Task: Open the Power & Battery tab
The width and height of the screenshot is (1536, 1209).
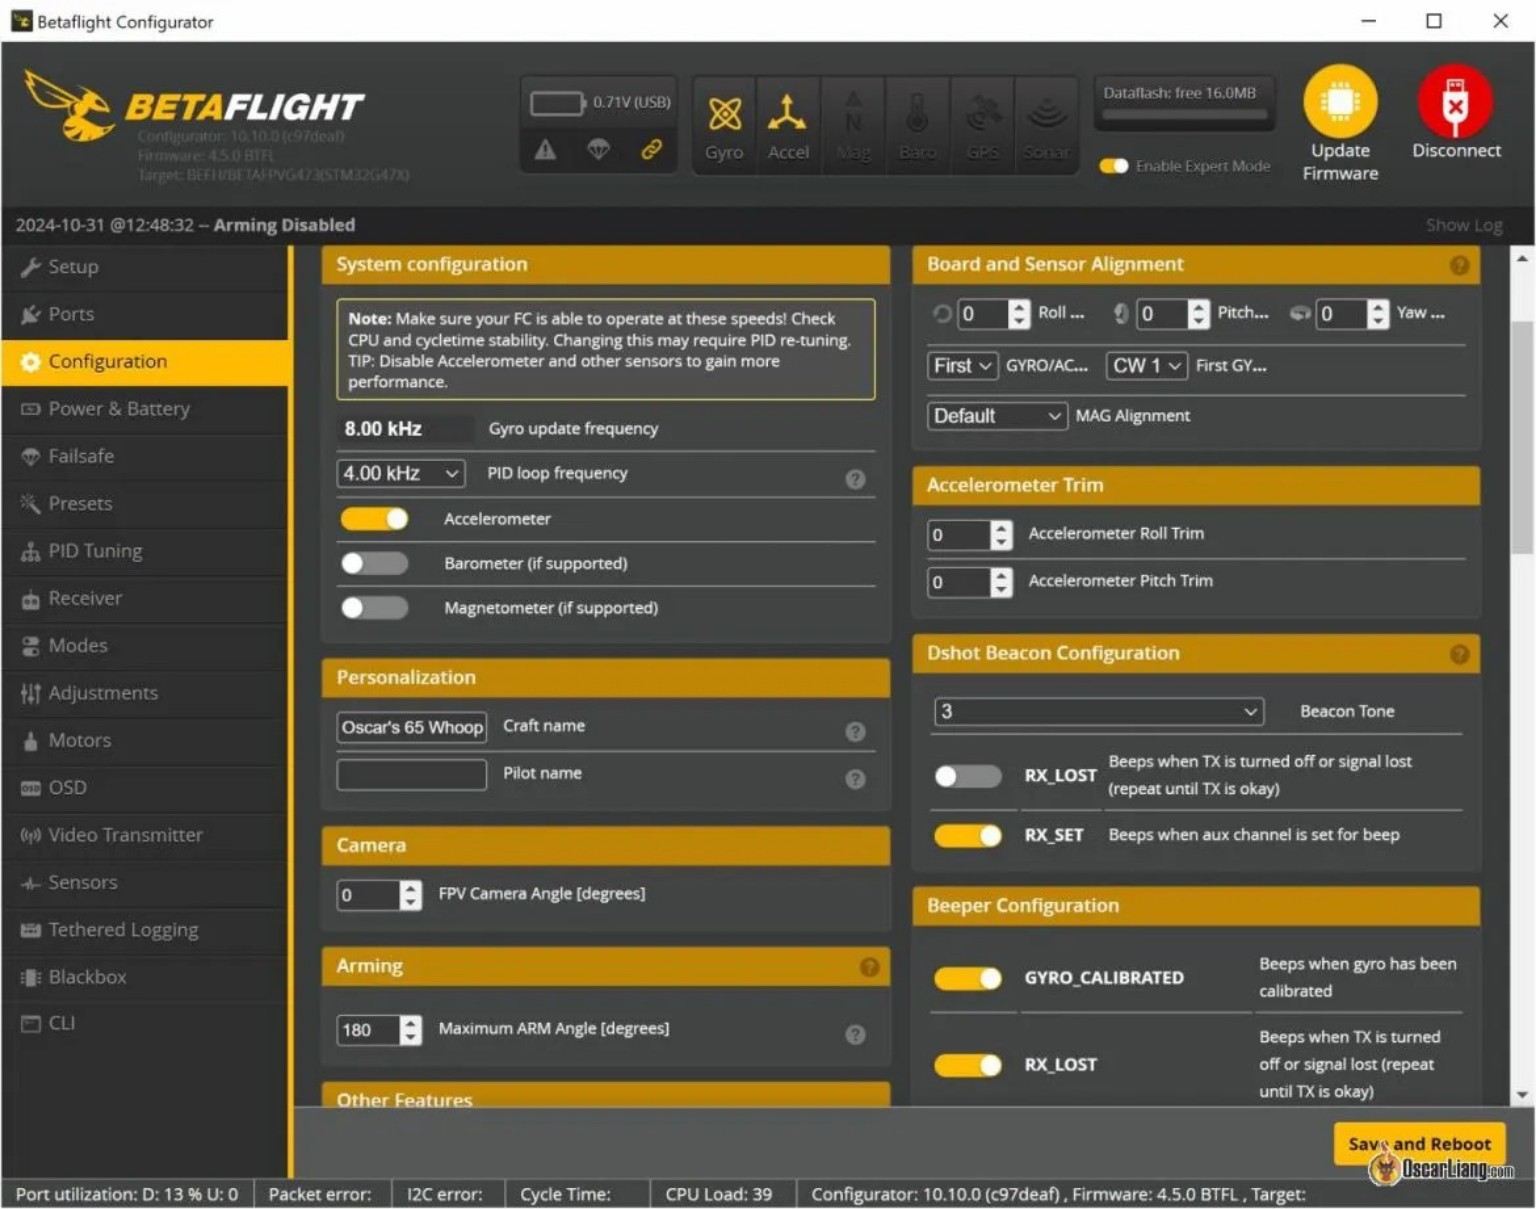Action: (145, 409)
